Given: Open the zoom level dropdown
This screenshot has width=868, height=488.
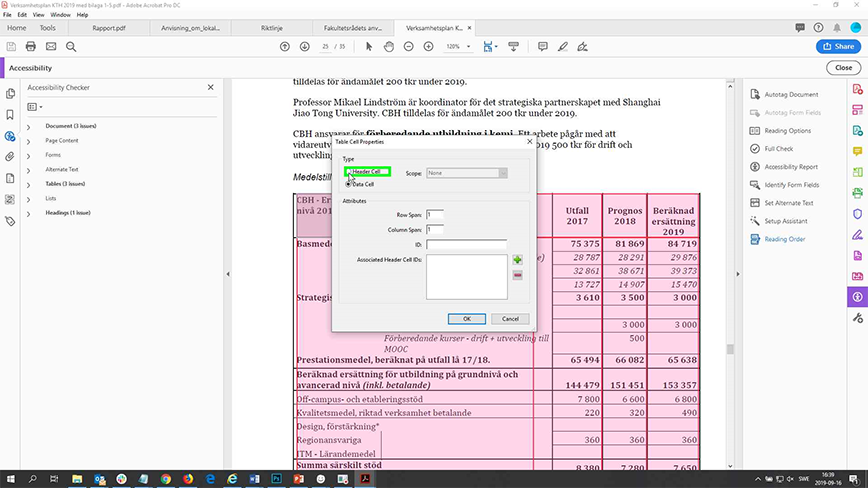Looking at the screenshot, I should coord(469,47).
